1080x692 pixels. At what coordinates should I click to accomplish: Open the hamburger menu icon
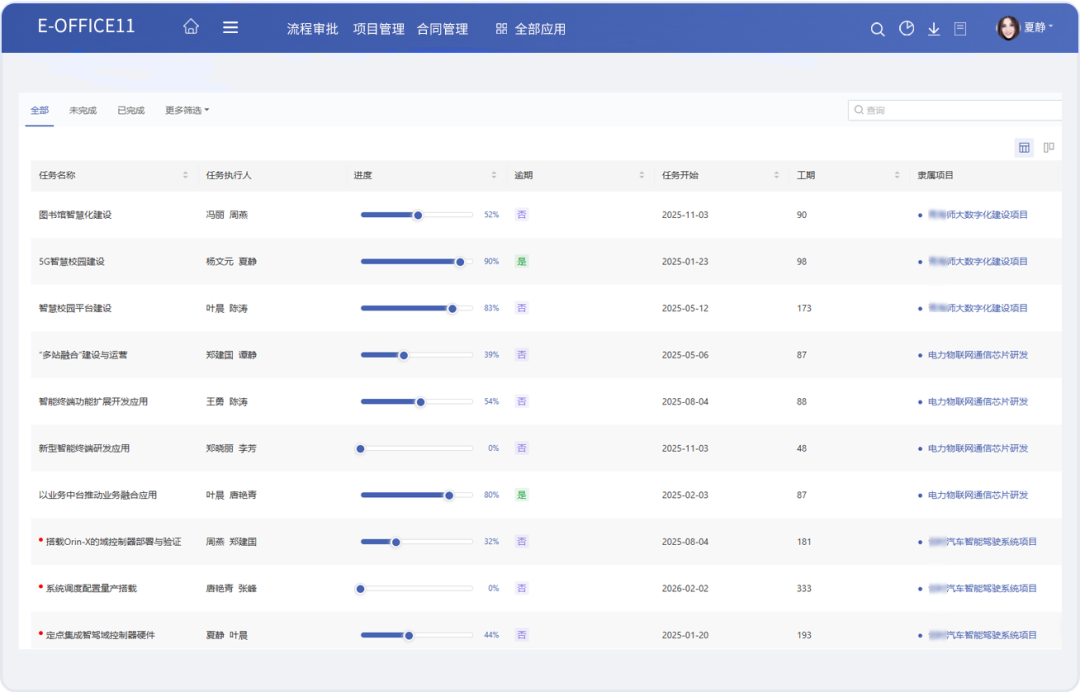pyautogui.click(x=230, y=28)
